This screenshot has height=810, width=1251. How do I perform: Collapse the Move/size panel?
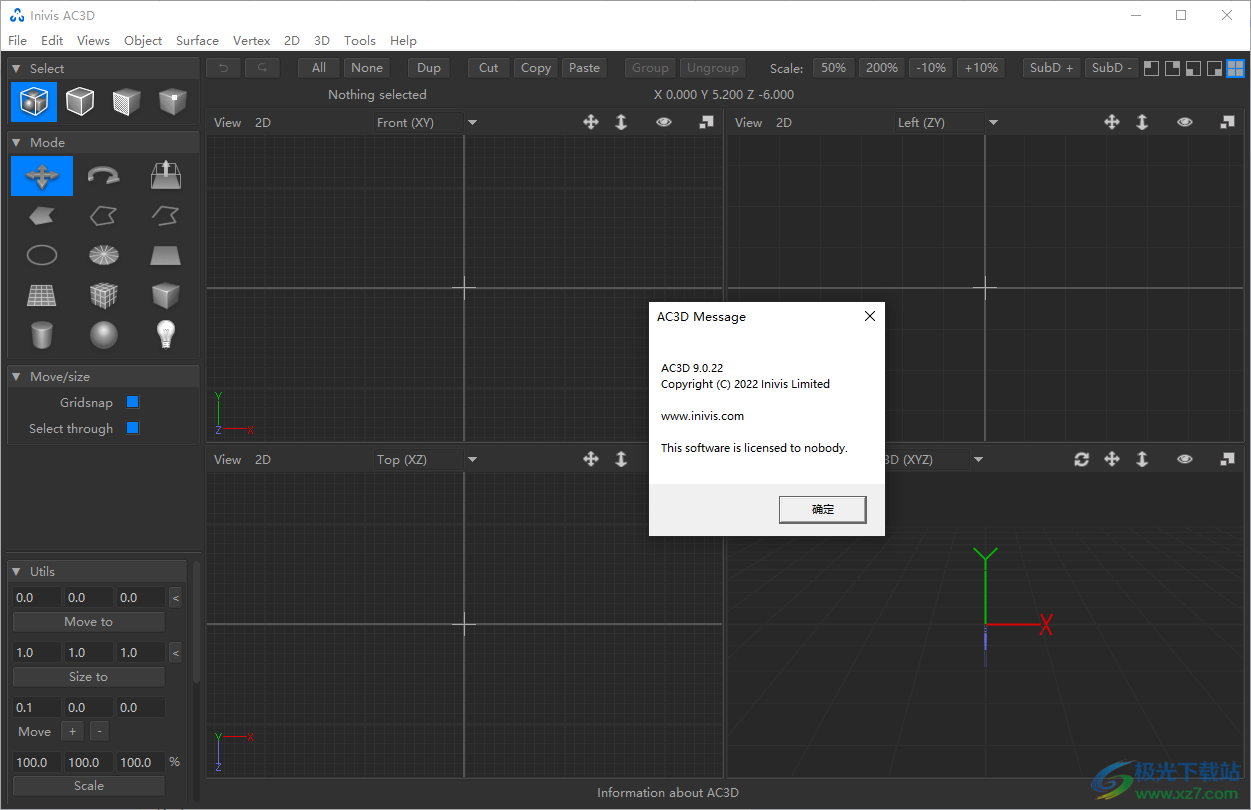[16, 377]
